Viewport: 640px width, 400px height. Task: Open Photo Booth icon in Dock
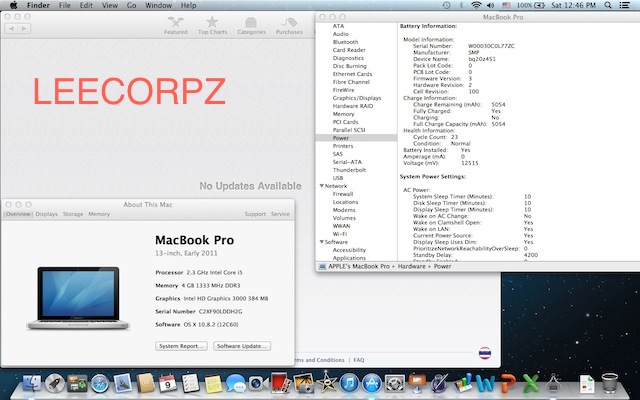point(280,384)
